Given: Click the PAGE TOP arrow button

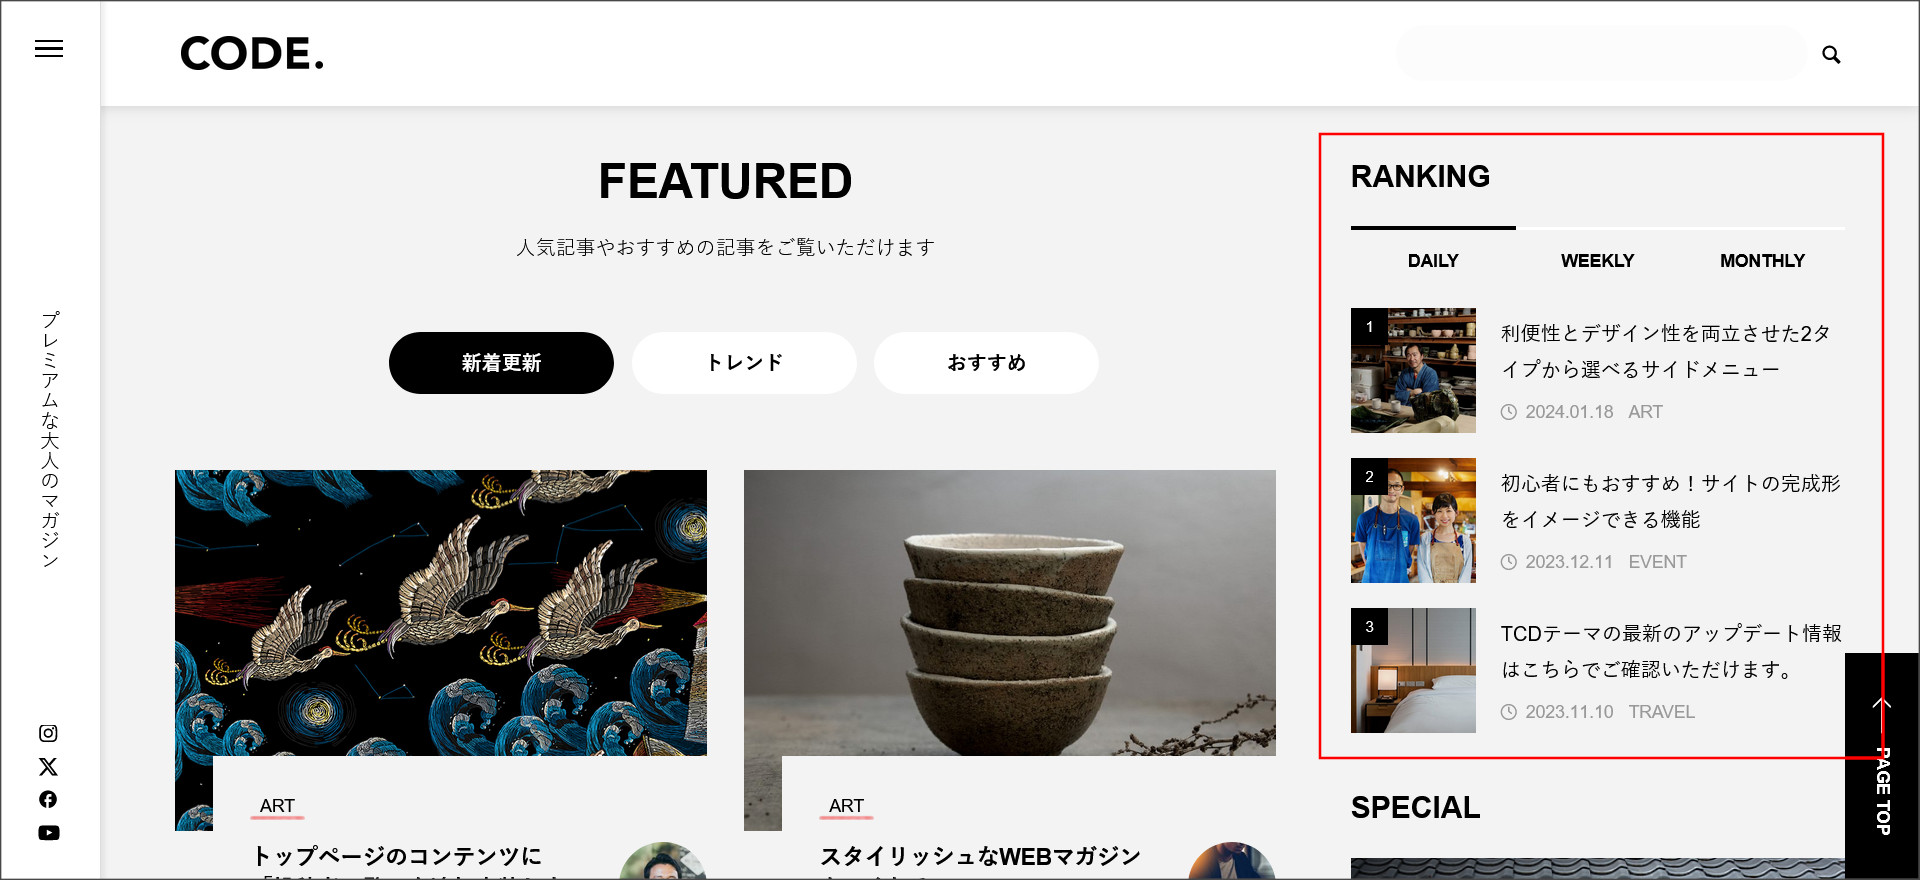Looking at the screenshot, I should click(1882, 766).
